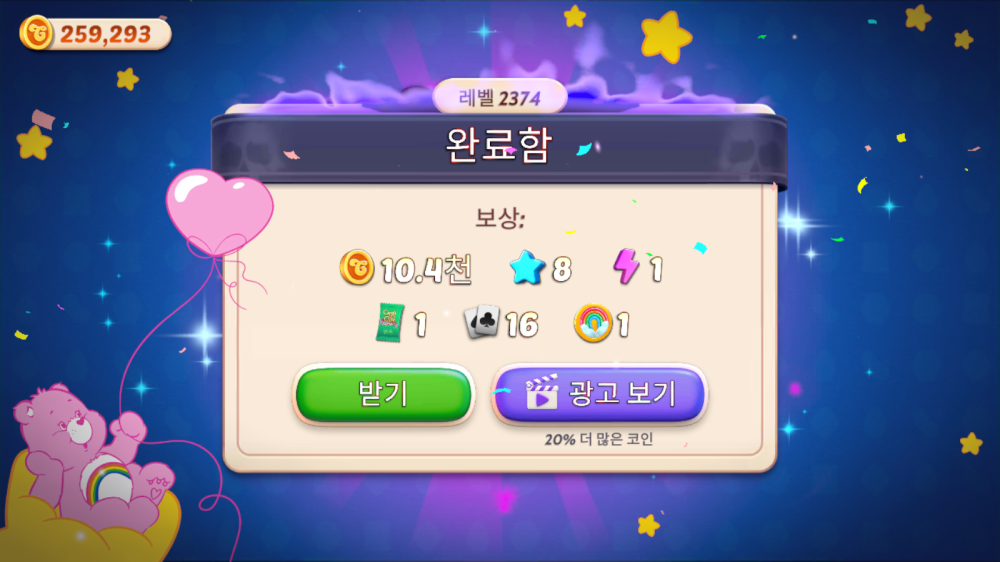Click the large yellow star decoration
This screenshot has height=562, width=1000.
[x=666, y=36]
